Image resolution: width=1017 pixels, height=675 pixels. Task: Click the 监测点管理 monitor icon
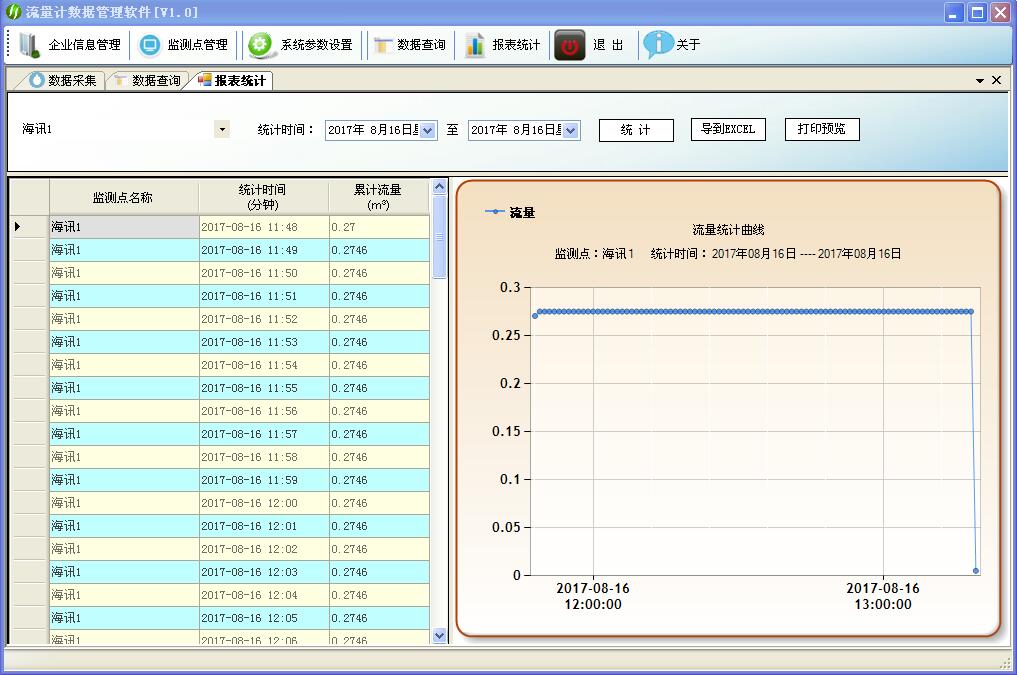pos(150,45)
